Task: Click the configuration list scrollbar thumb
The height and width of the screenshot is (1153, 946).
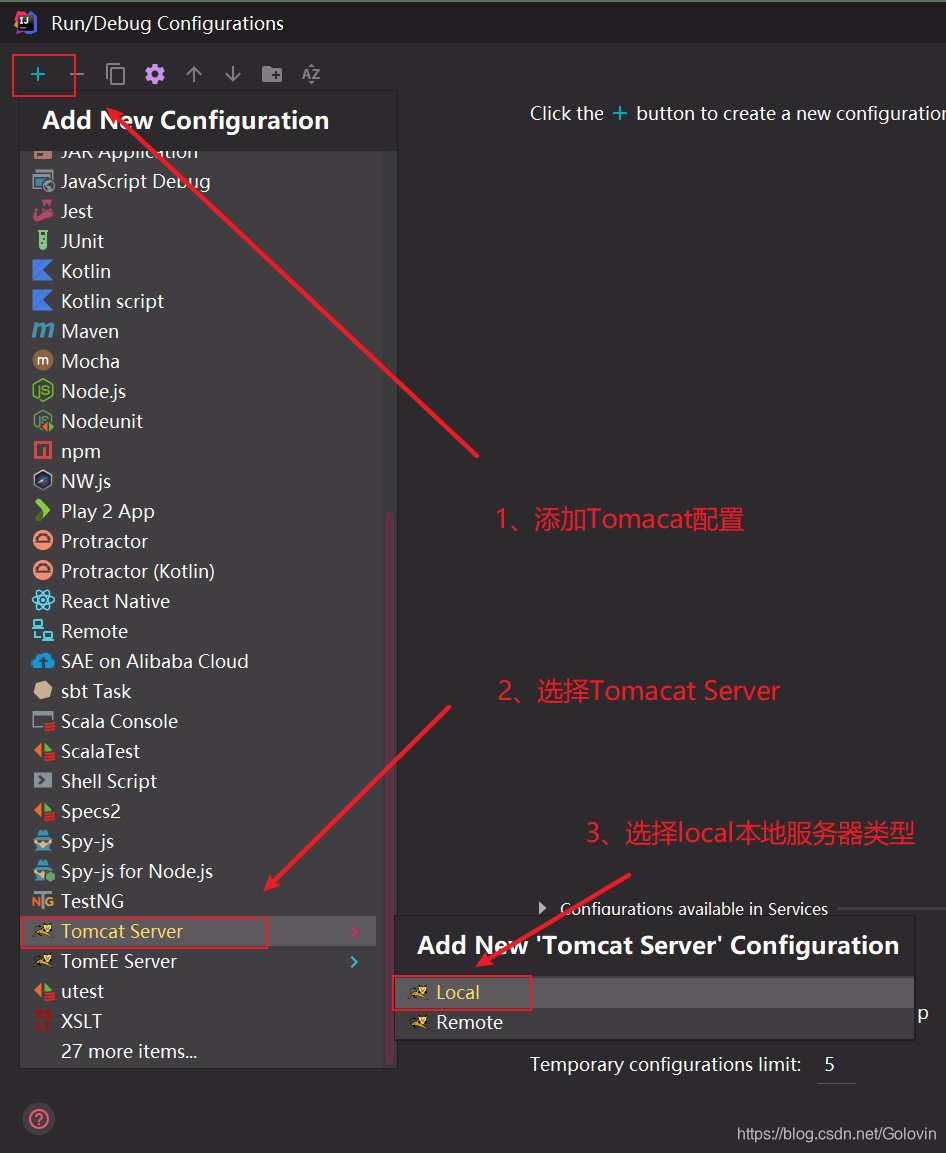Action: coord(389,787)
